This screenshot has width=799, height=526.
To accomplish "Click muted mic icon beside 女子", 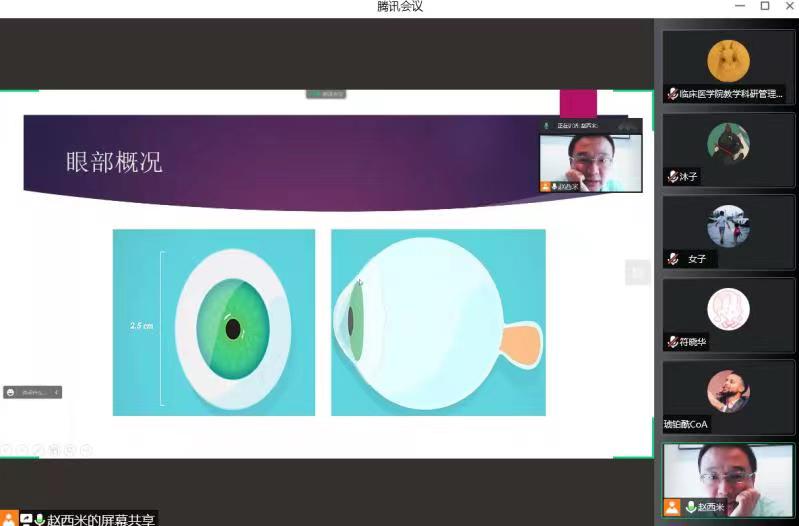I will [673, 259].
